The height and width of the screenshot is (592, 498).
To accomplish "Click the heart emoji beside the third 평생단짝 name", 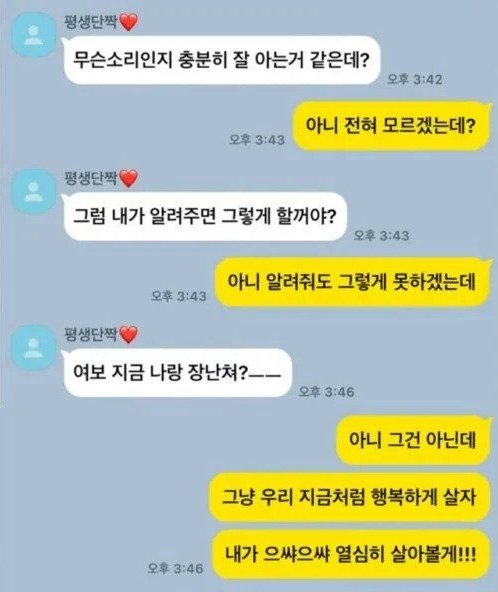I will coord(128,335).
